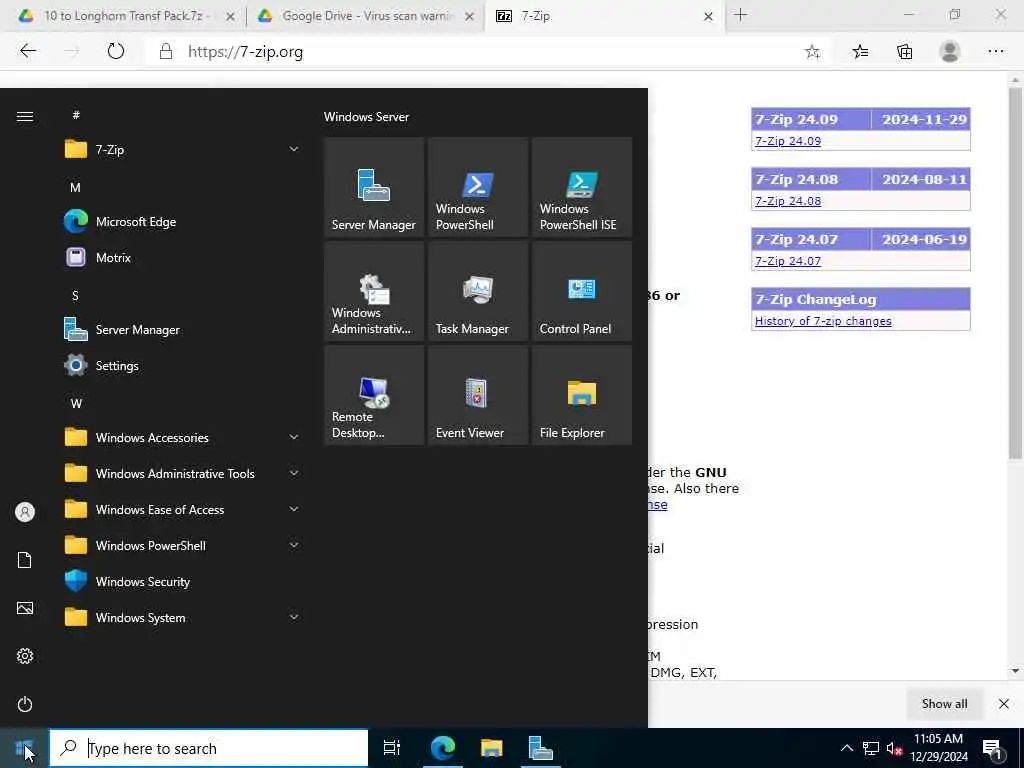1024x768 pixels.
Task: Click the muted volume icon in tray
Action: pyautogui.click(x=894, y=748)
